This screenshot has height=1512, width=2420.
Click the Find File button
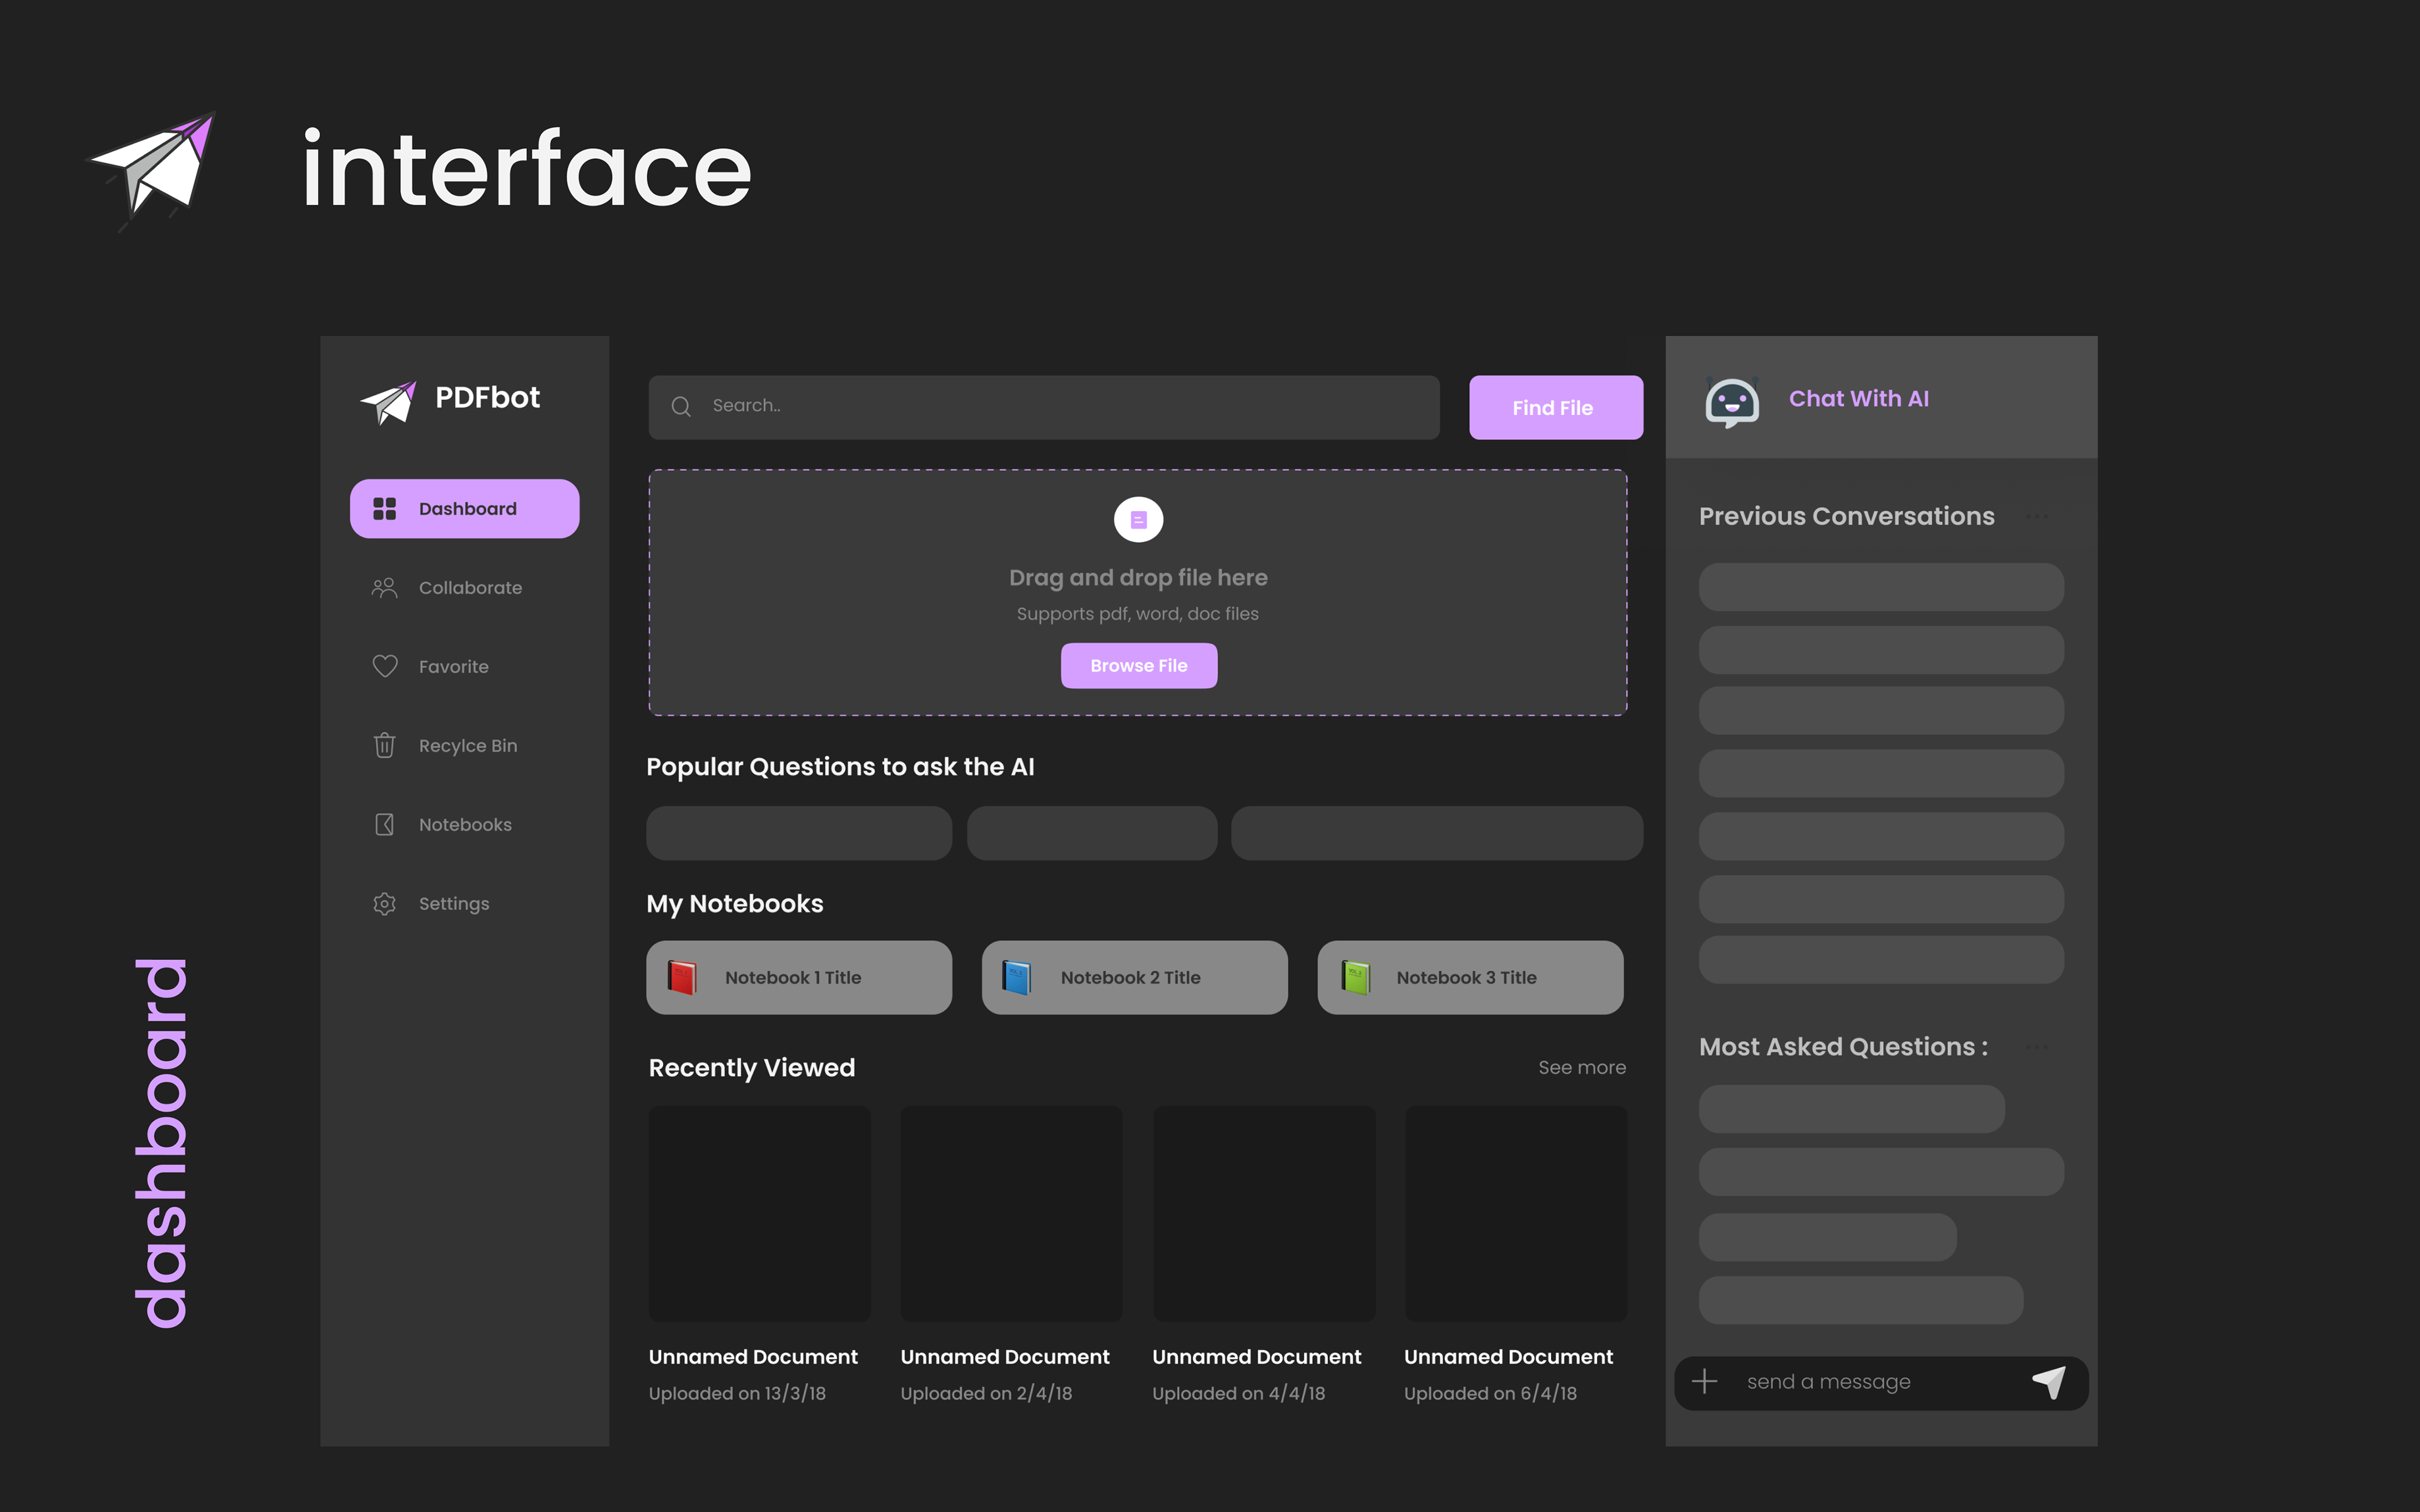tap(1555, 407)
